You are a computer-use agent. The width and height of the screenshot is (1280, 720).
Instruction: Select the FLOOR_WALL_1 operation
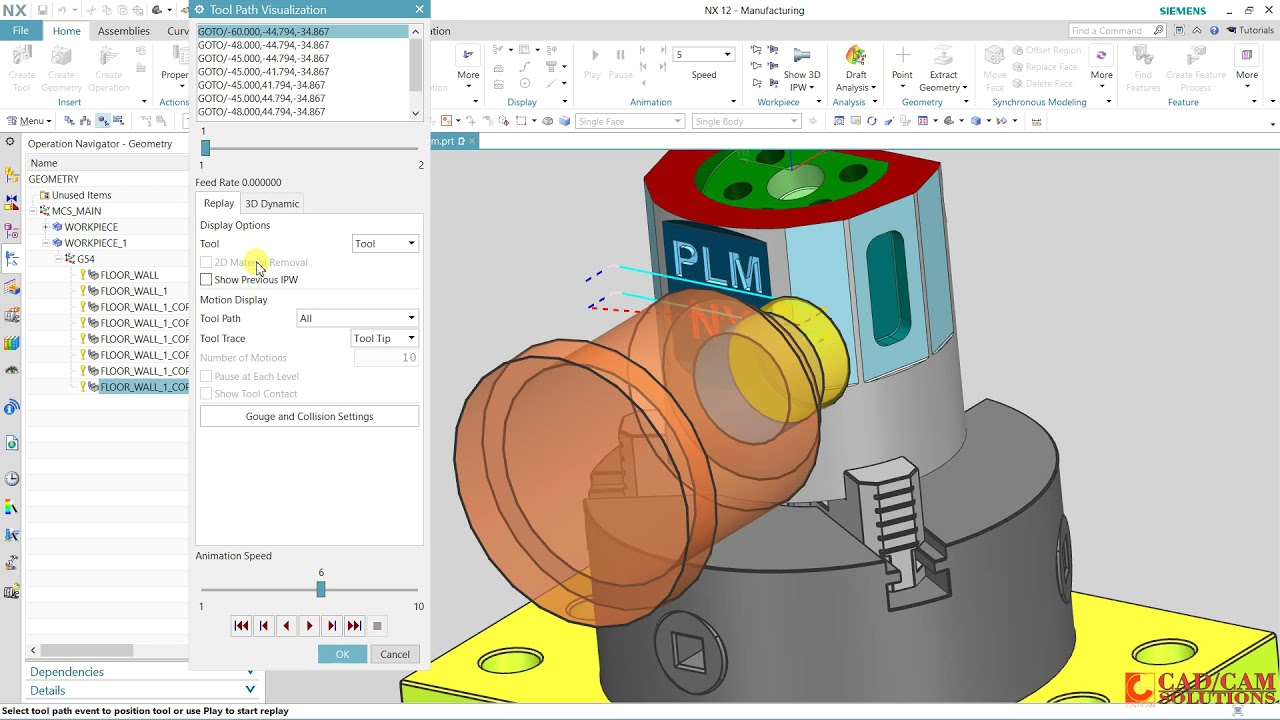[133, 291]
